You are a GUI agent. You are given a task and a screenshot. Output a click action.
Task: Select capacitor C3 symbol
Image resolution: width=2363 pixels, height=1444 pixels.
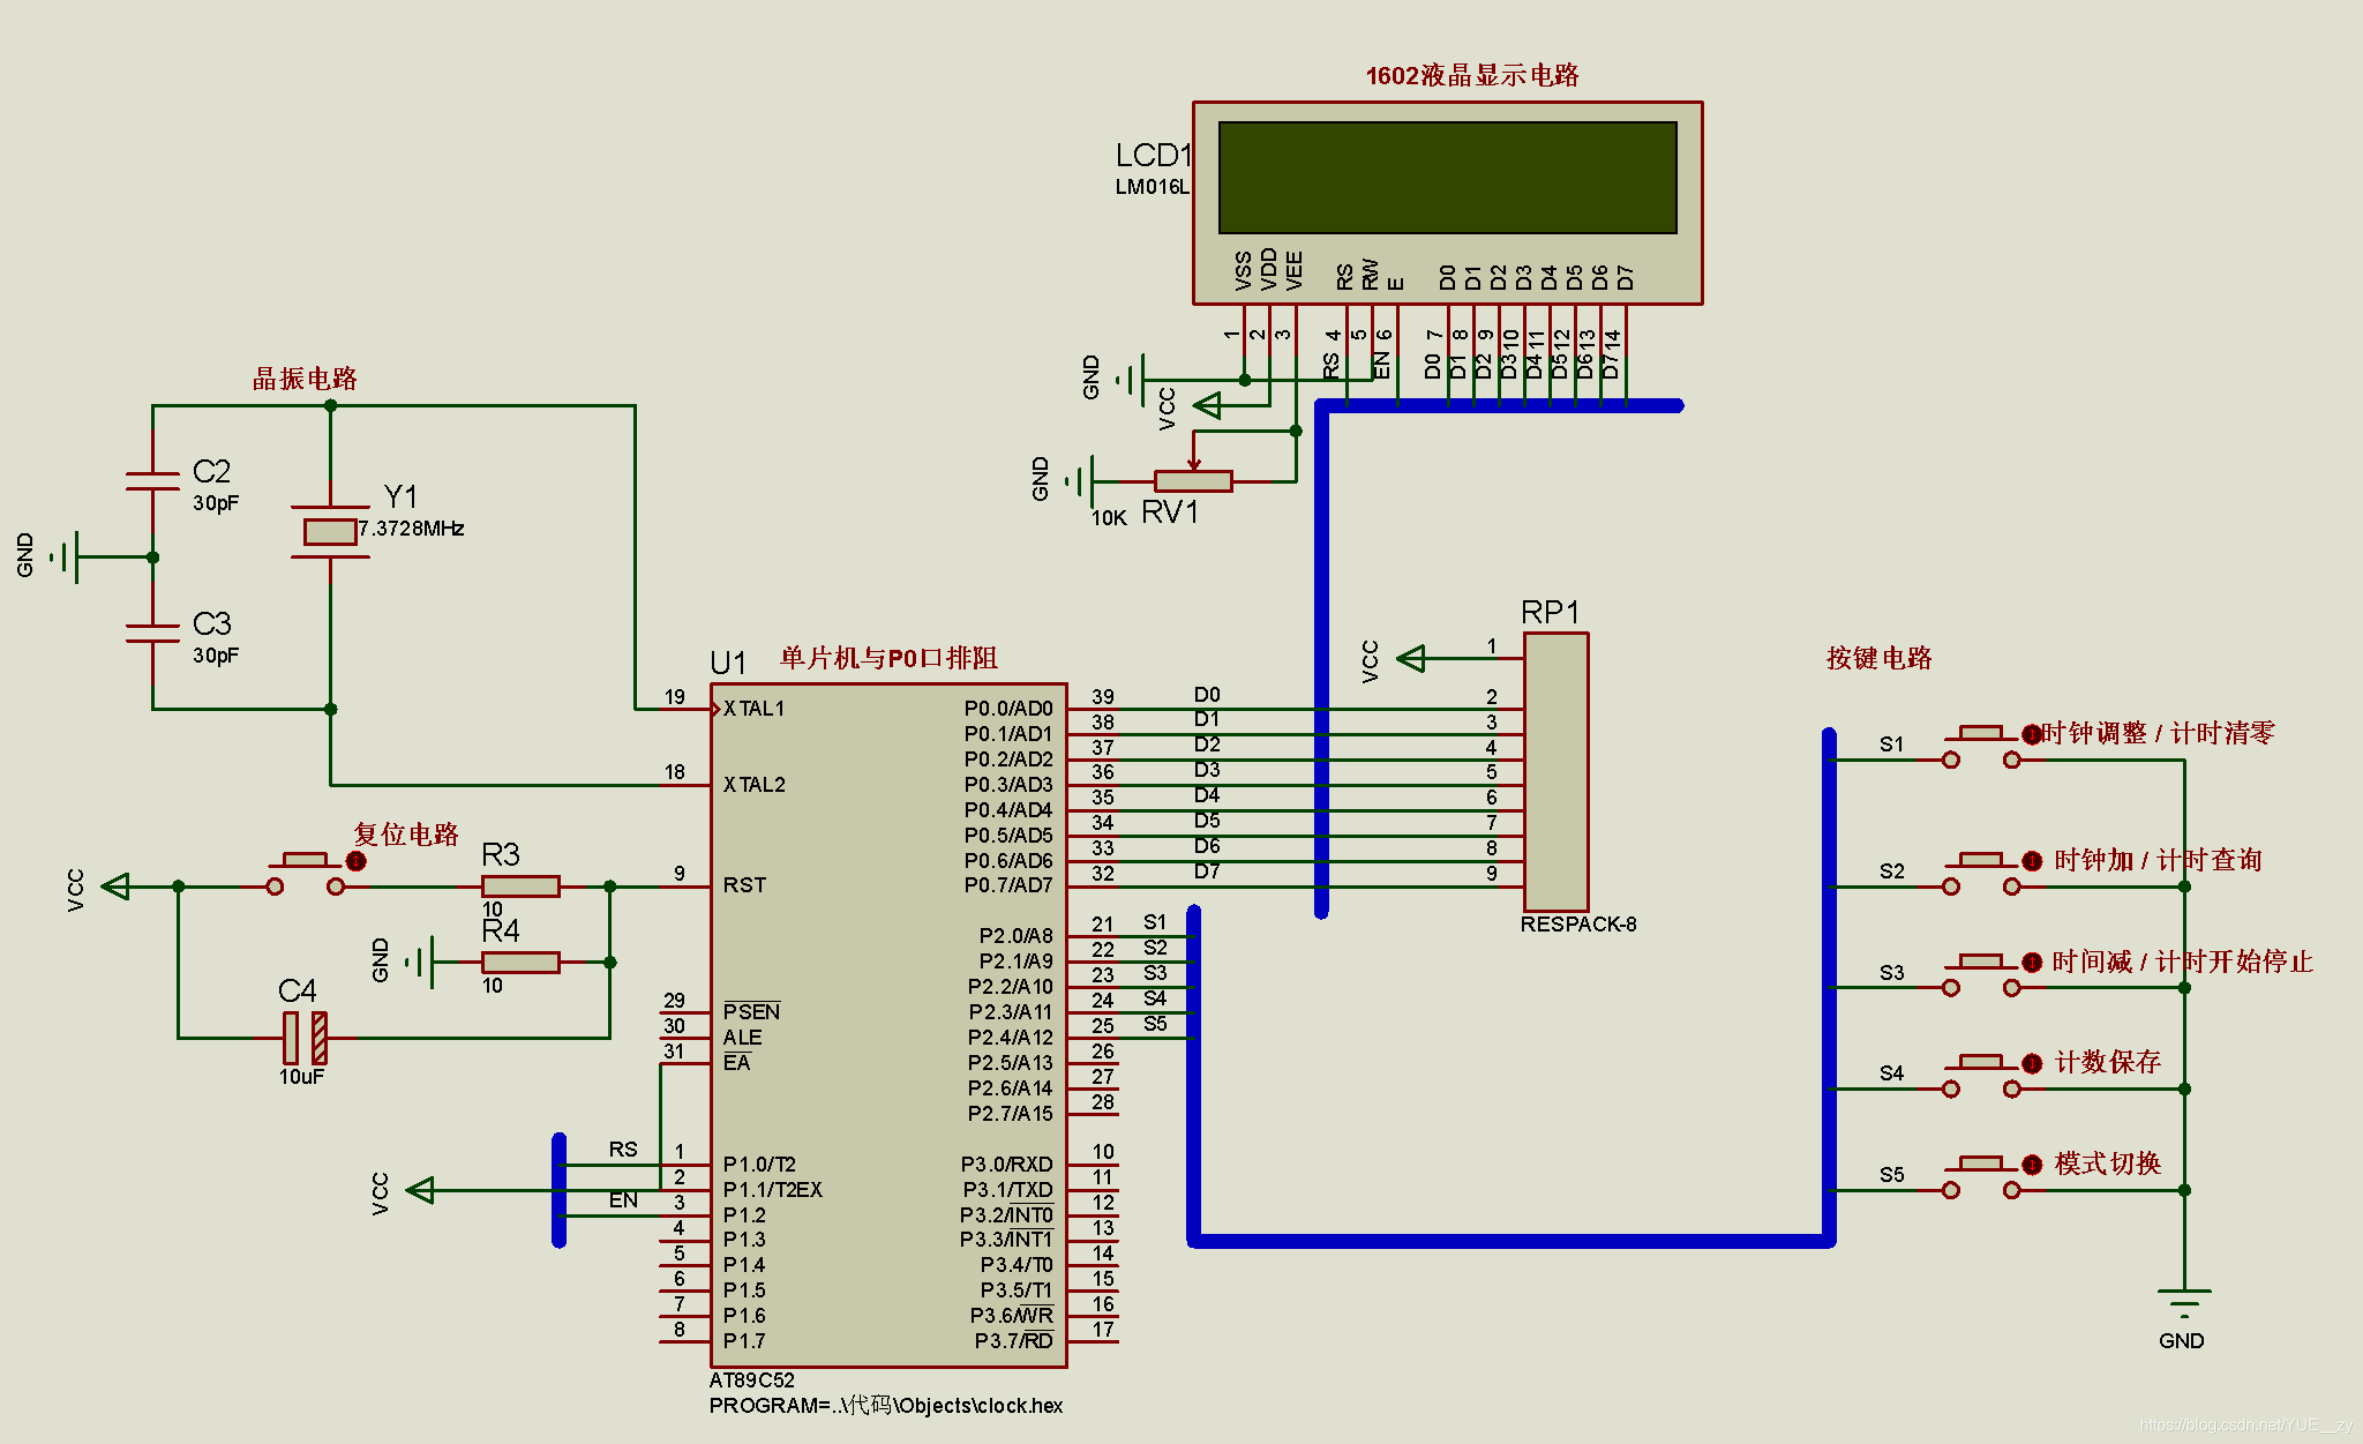[x=152, y=633]
